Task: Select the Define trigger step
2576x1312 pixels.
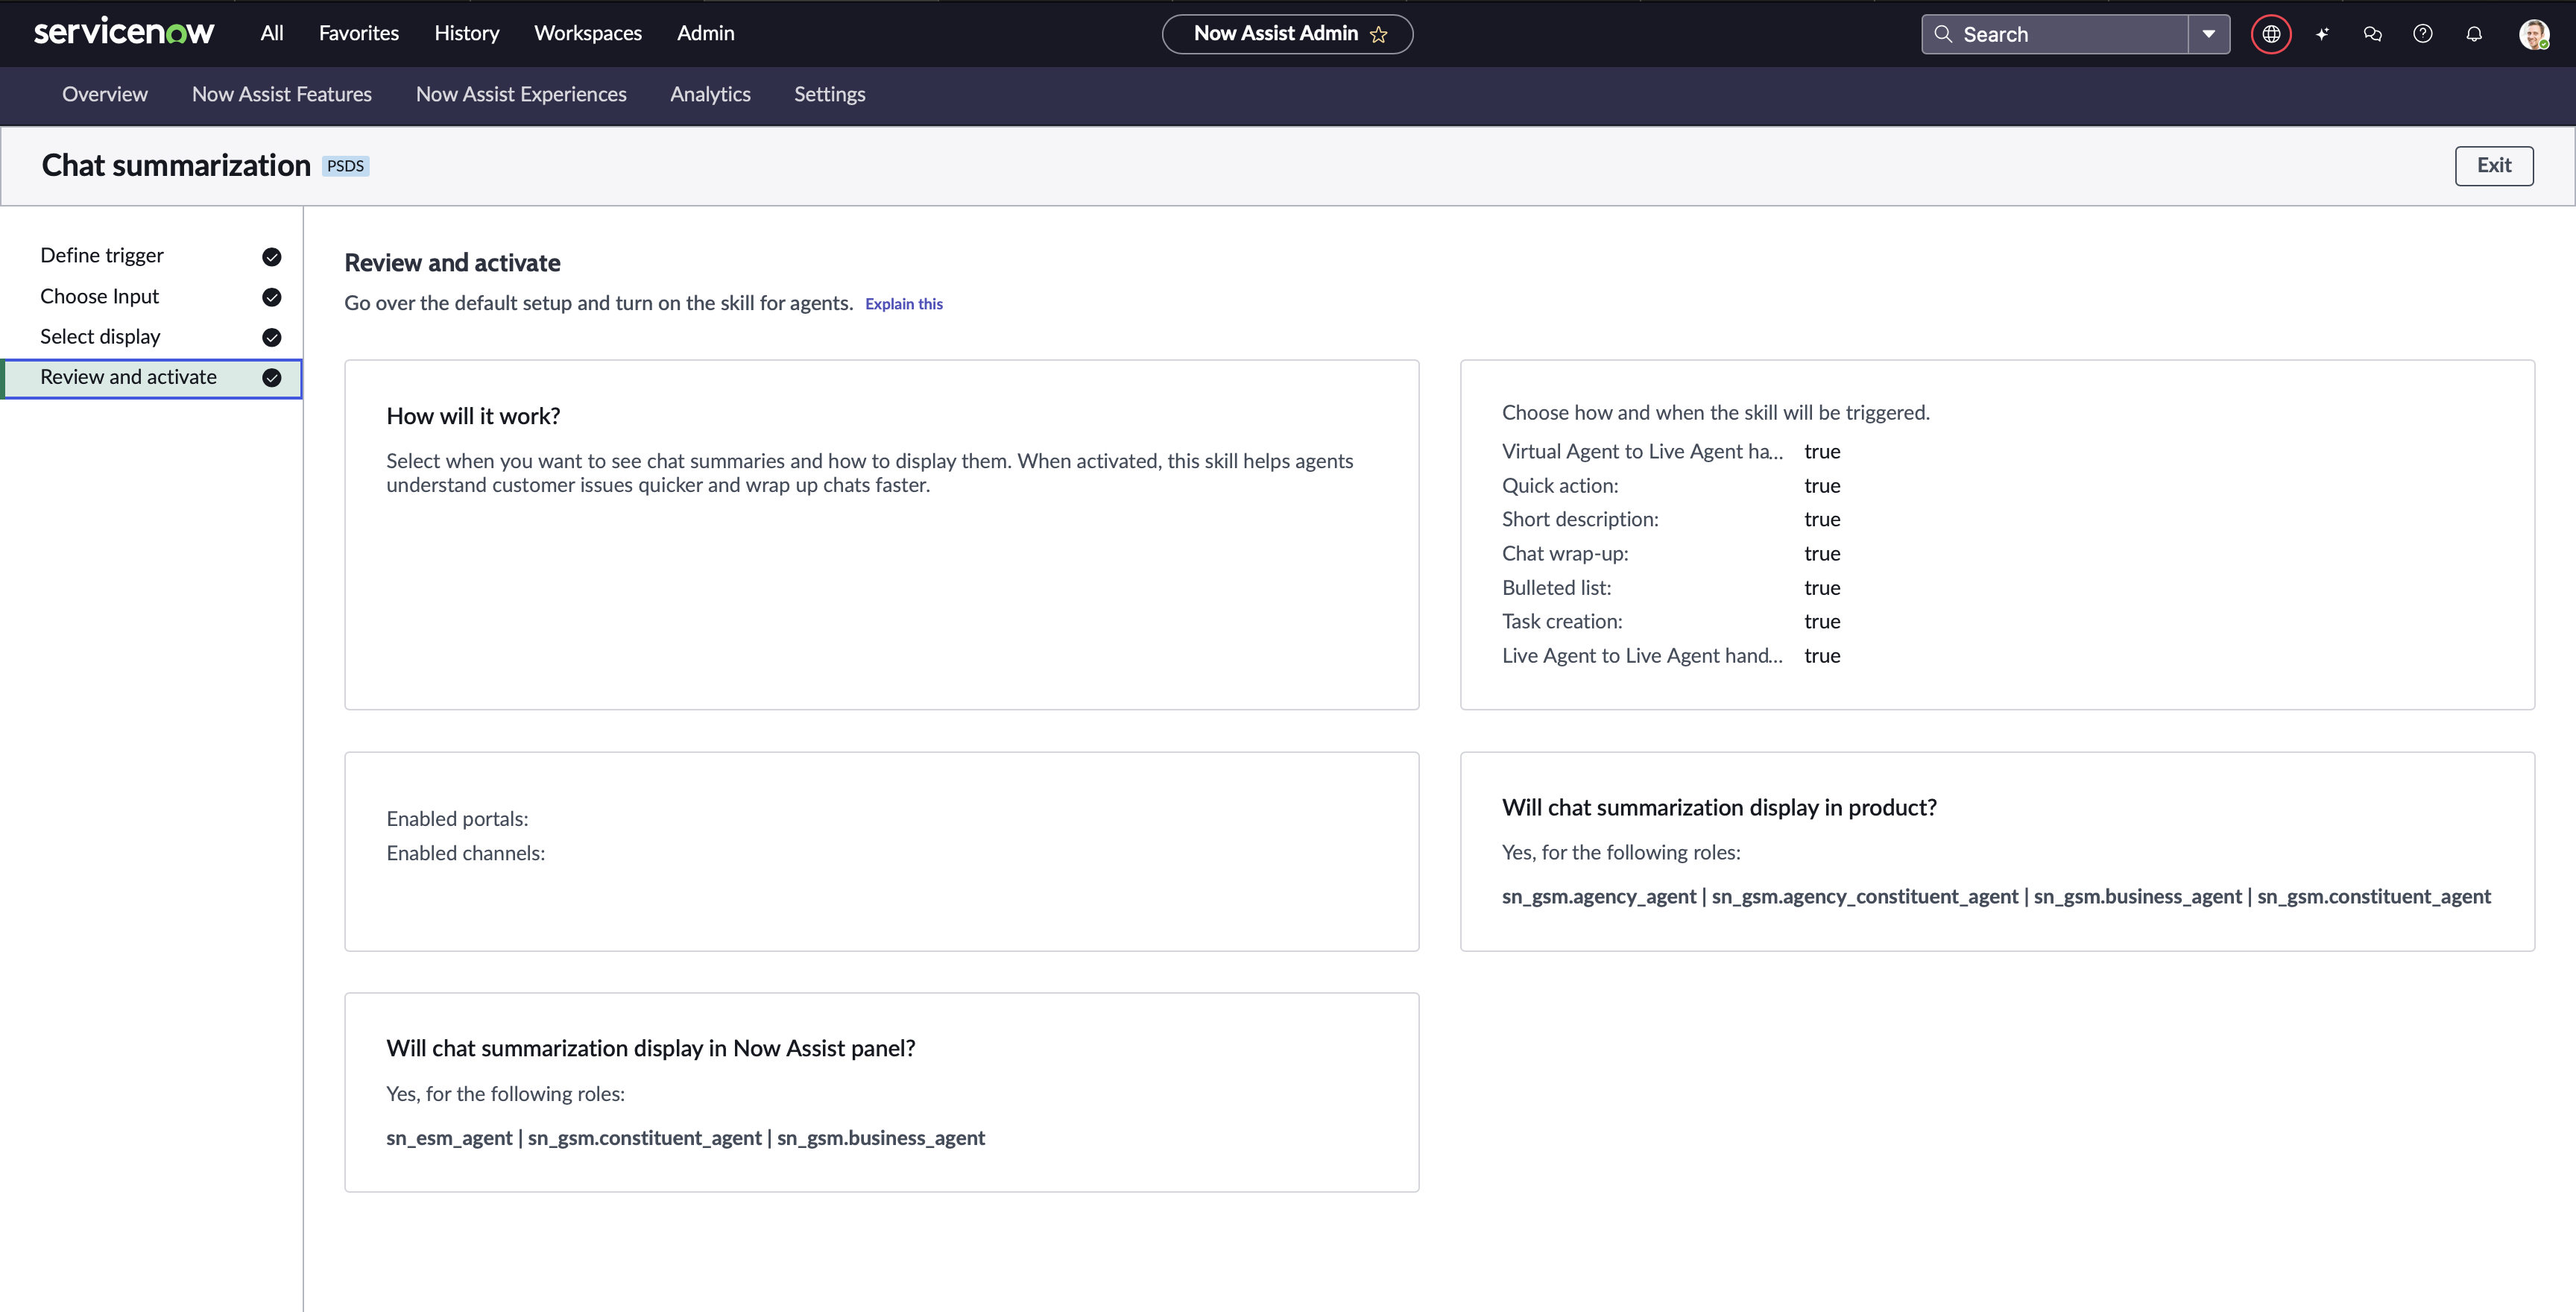Action: 152,256
